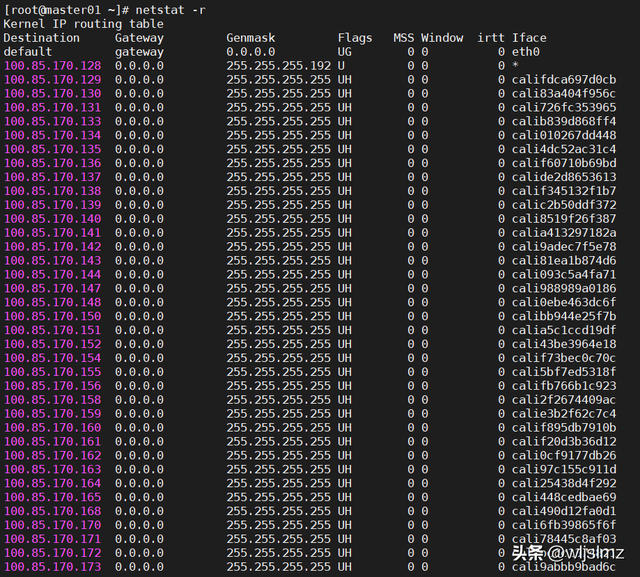The image size is (640, 577).
Task: Click interface calif60710b69bd
Action: pos(564,163)
